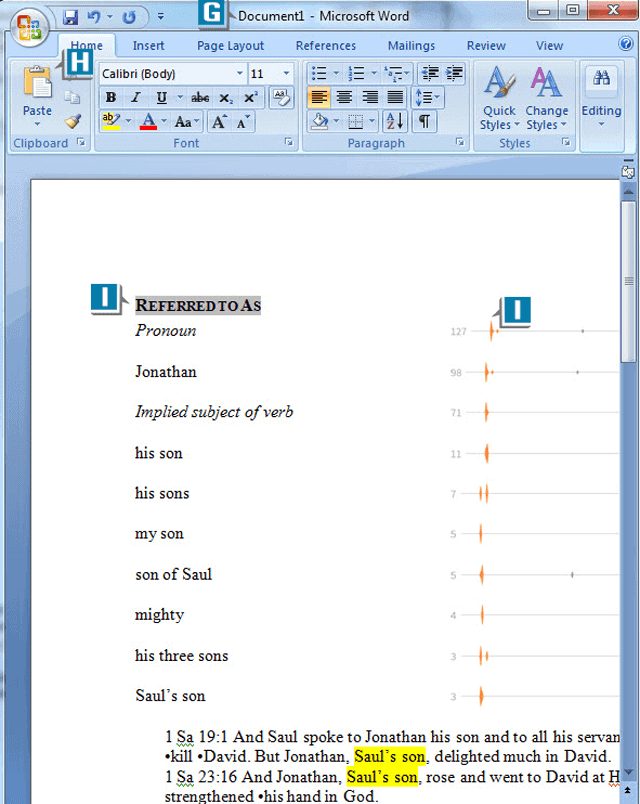Open Quick Styles gallery
The width and height of the screenshot is (640, 804).
pyautogui.click(x=498, y=100)
